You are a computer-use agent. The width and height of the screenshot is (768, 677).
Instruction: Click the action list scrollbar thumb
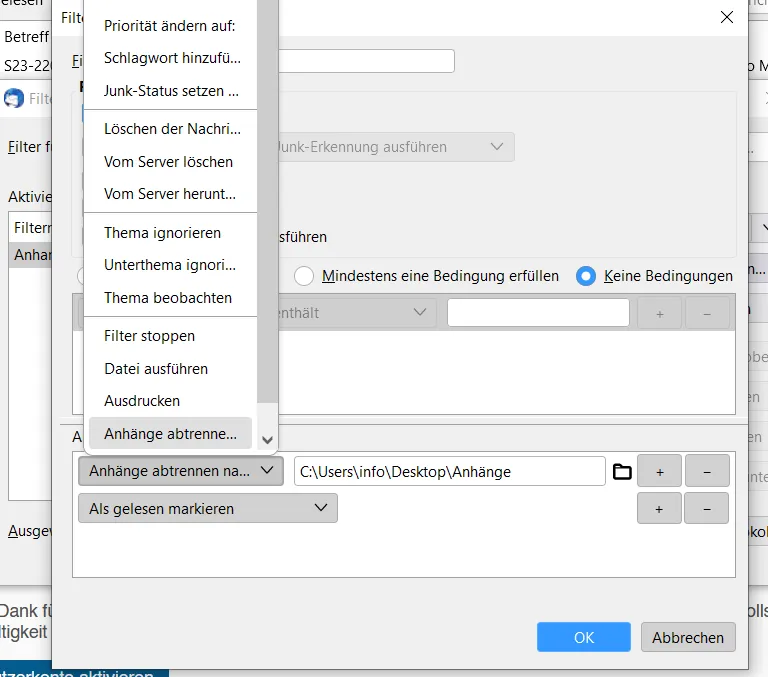267,201
